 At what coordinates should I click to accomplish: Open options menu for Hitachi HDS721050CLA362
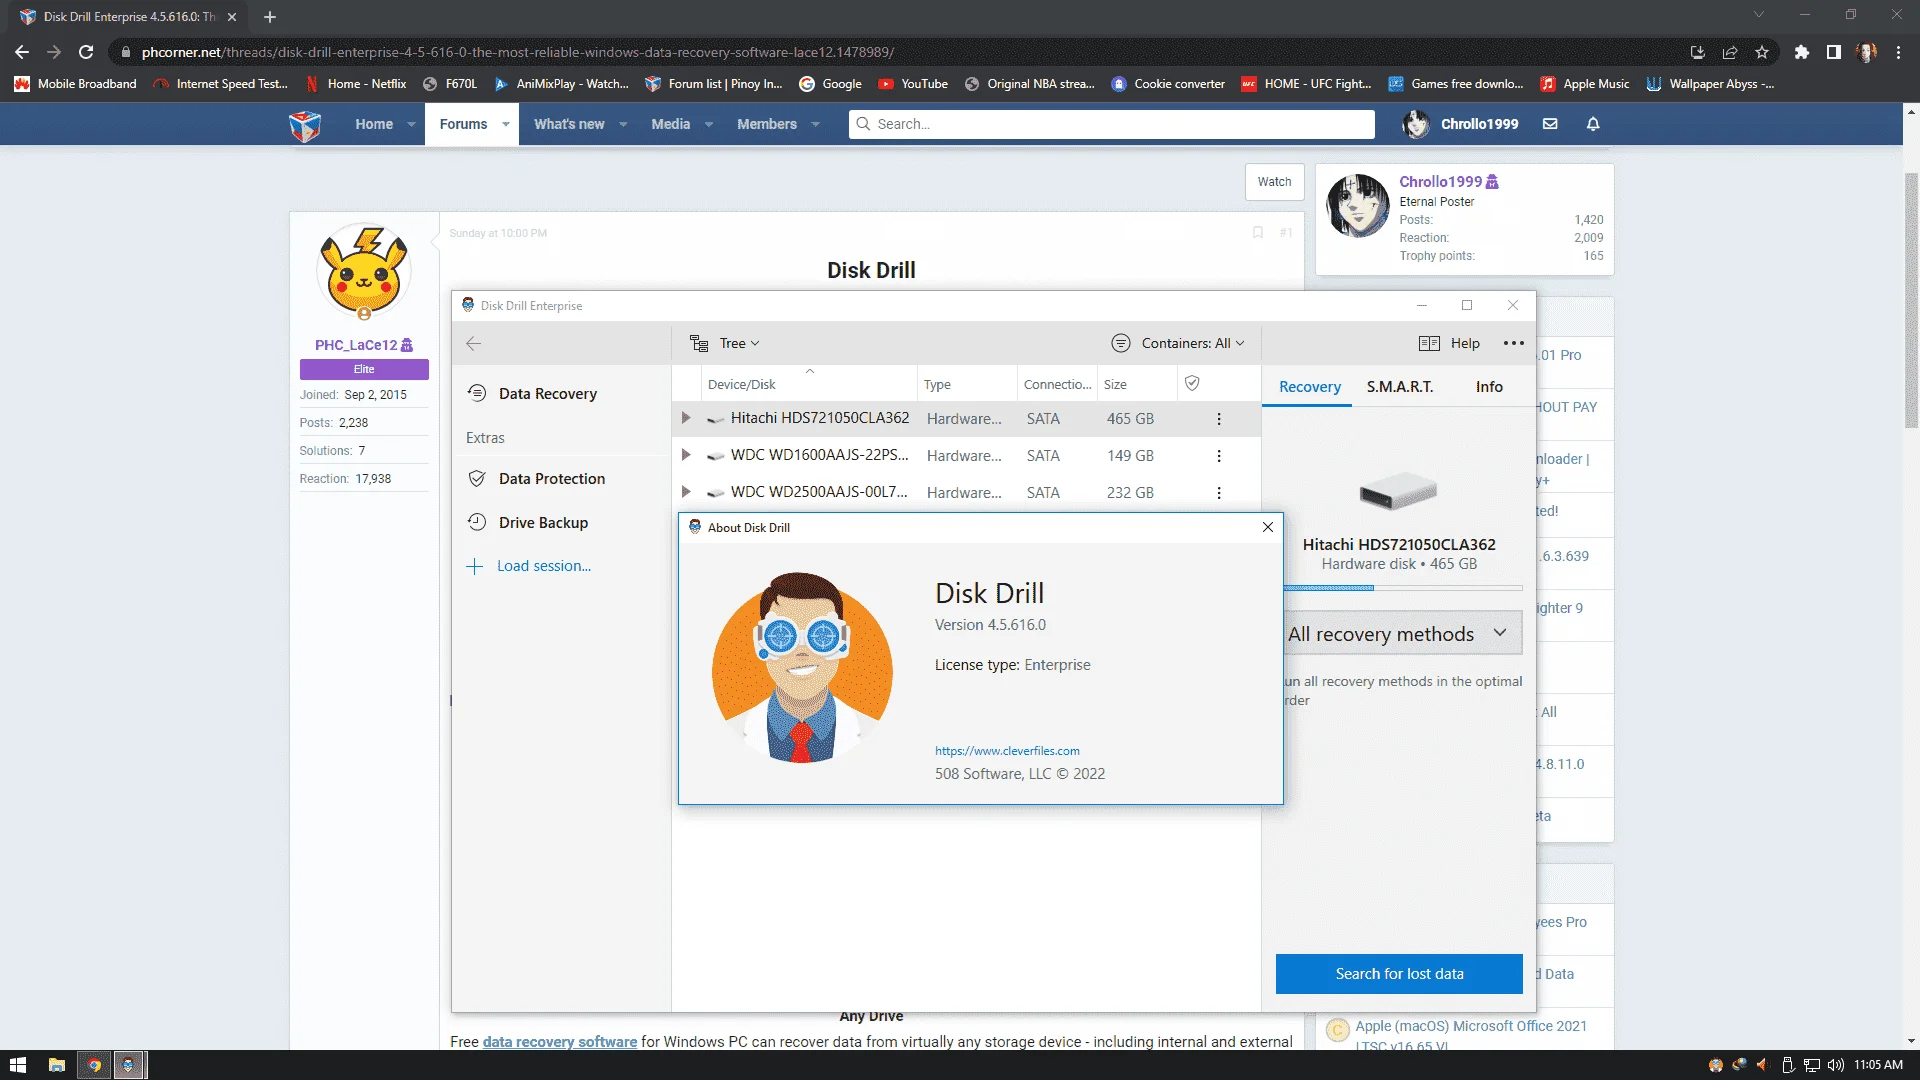click(1219, 419)
